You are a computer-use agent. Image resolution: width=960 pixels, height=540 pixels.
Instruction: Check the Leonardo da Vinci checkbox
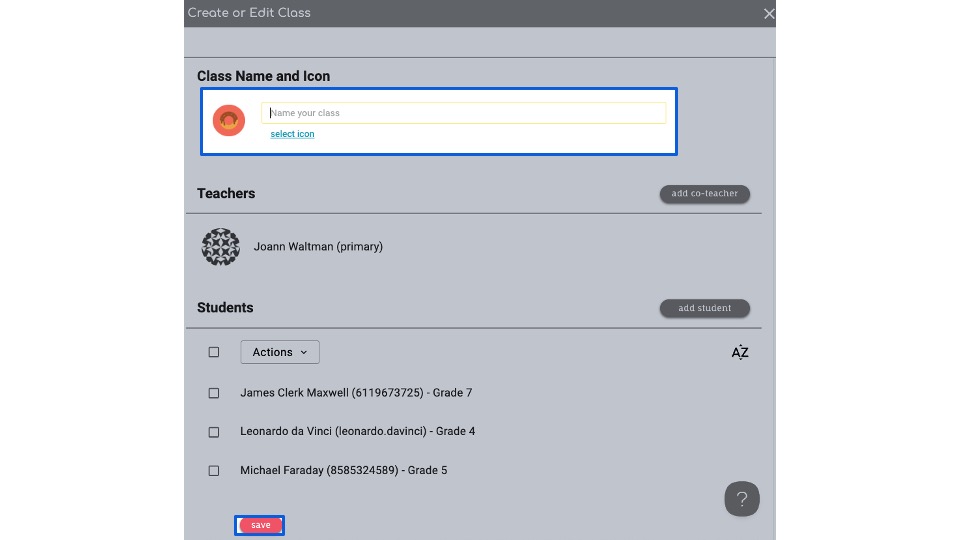click(214, 432)
